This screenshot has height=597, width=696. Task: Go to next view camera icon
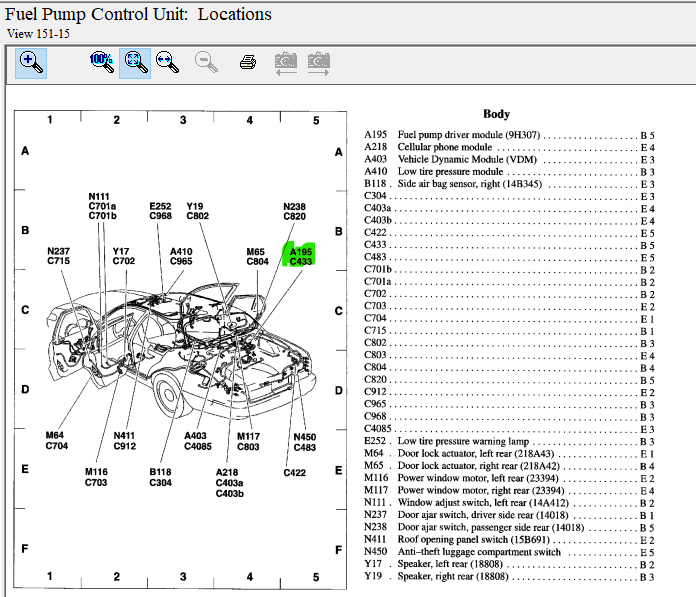[x=319, y=62]
